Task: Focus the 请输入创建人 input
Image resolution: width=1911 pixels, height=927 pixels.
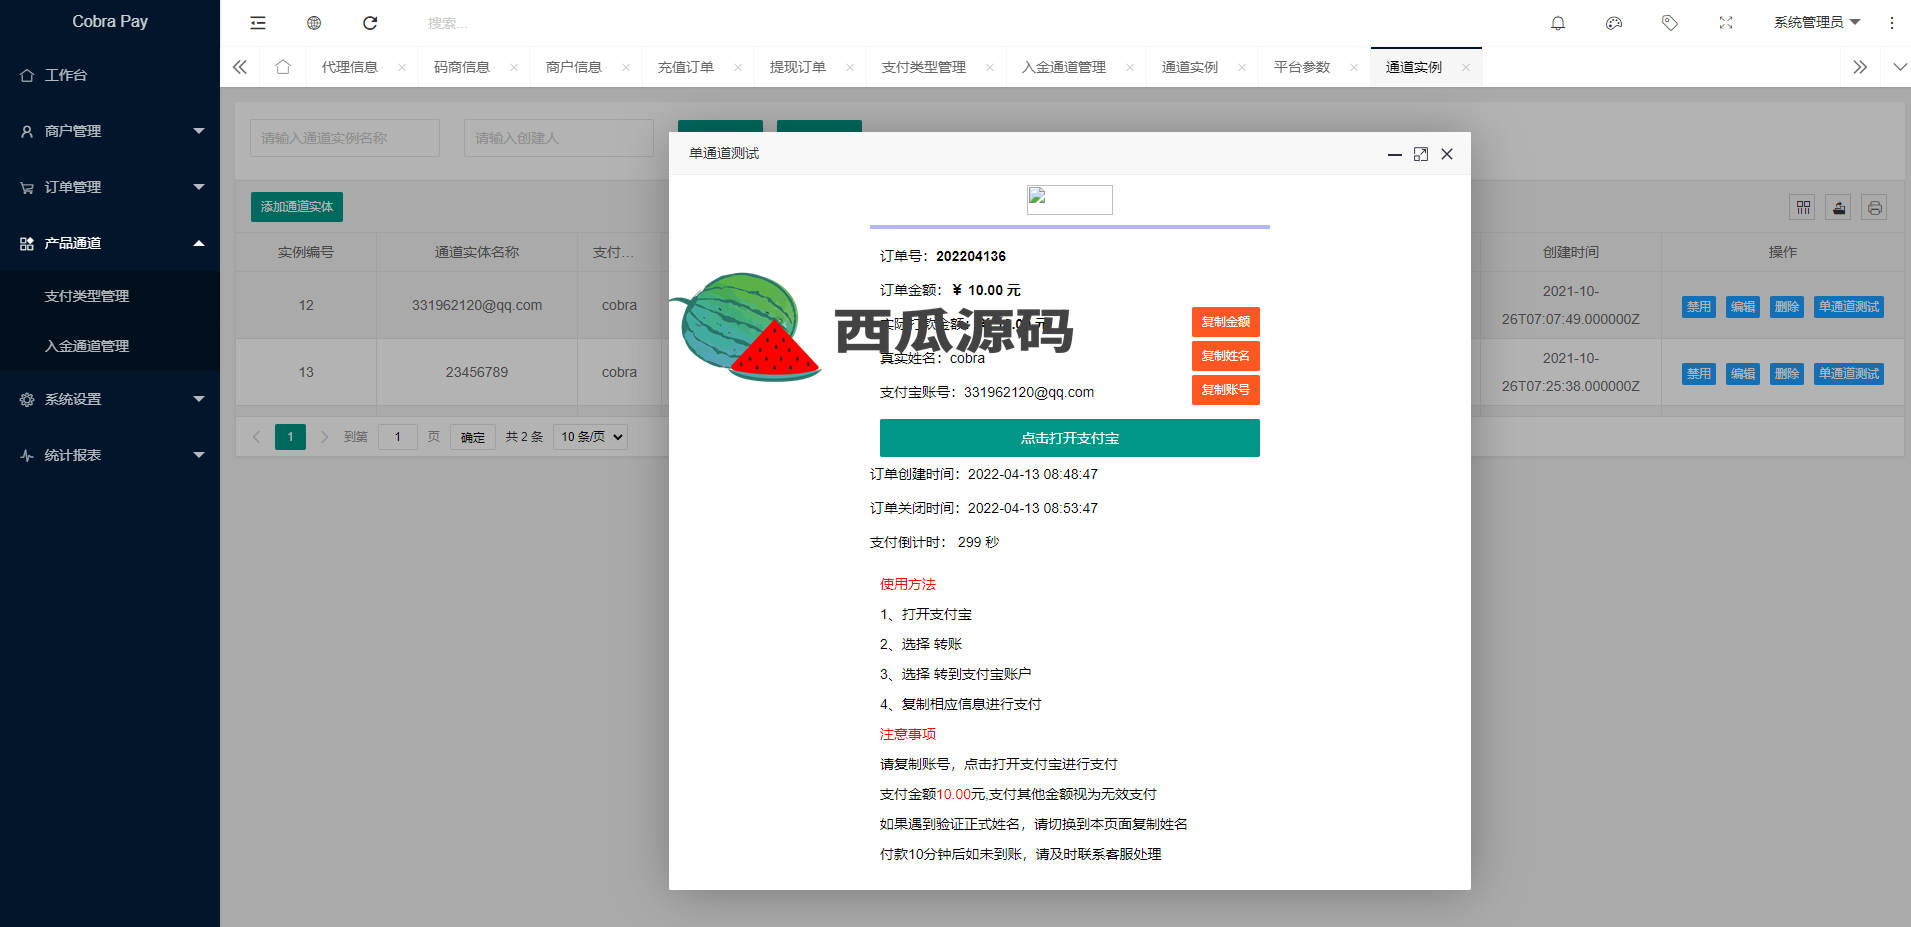Action: (559, 138)
